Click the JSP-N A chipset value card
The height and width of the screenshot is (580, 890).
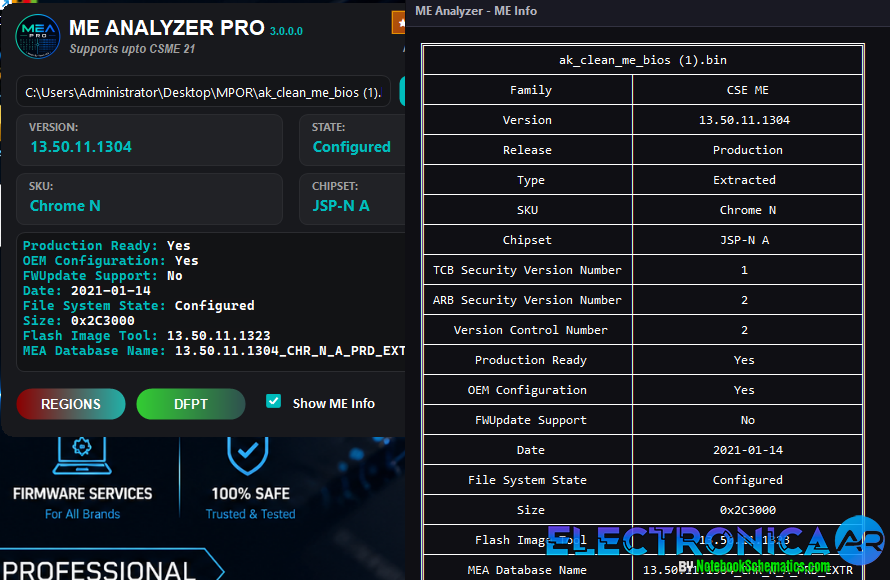[352, 199]
